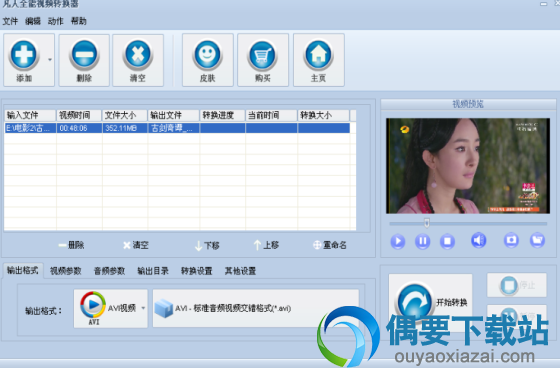The width and height of the screenshot is (560, 368).
Task: Click the 添加 (add) plus icon
Action: [x=24, y=55]
